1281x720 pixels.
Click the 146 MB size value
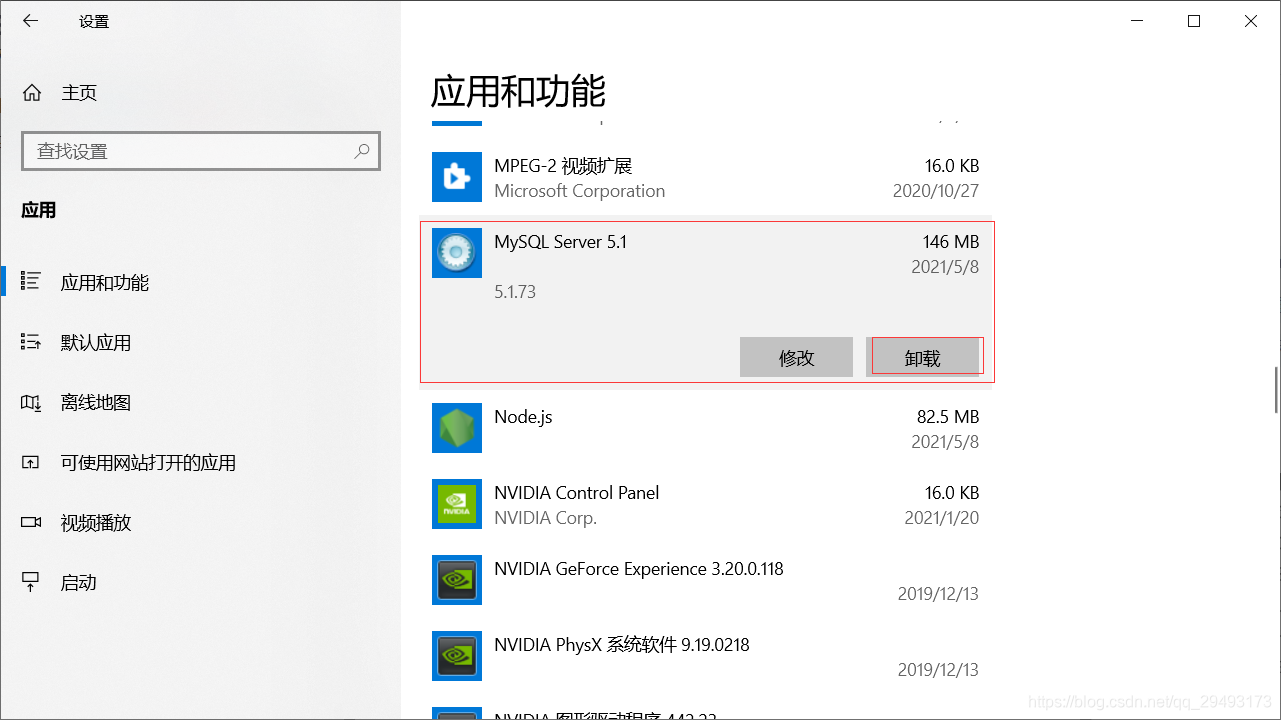[x=951, y=242]
